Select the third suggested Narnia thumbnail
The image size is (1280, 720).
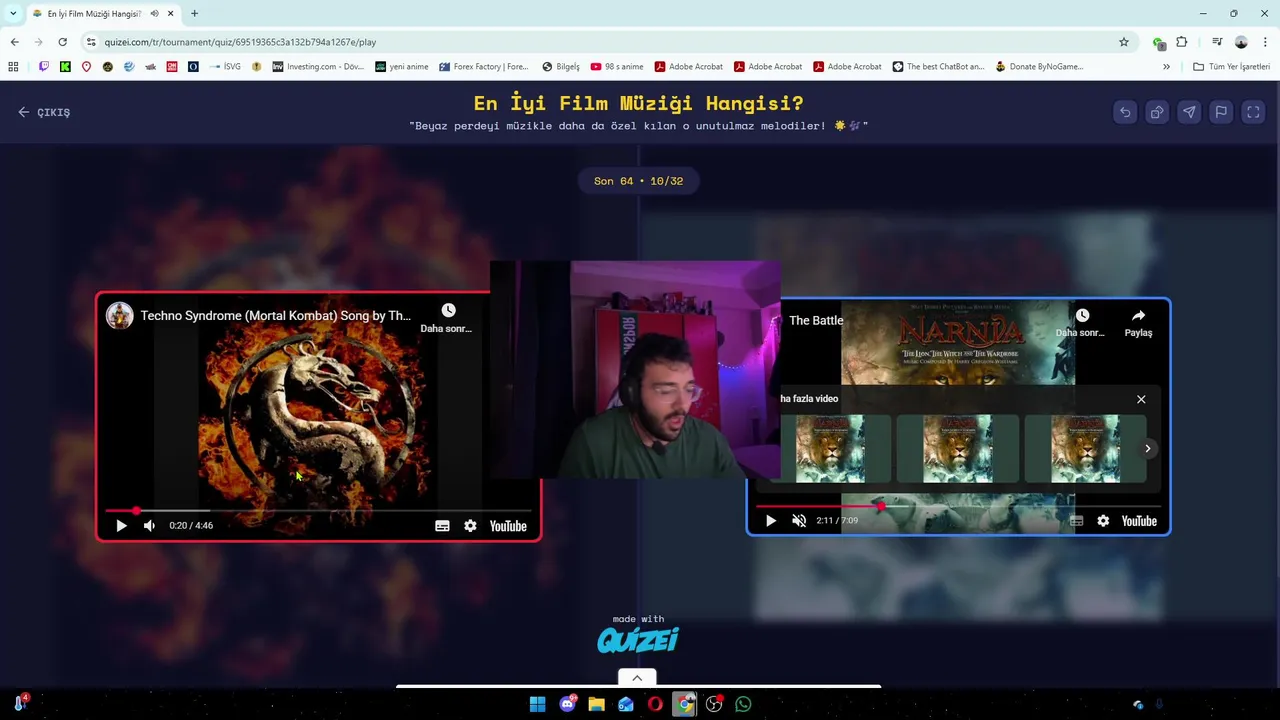[x=1086, y=449]
